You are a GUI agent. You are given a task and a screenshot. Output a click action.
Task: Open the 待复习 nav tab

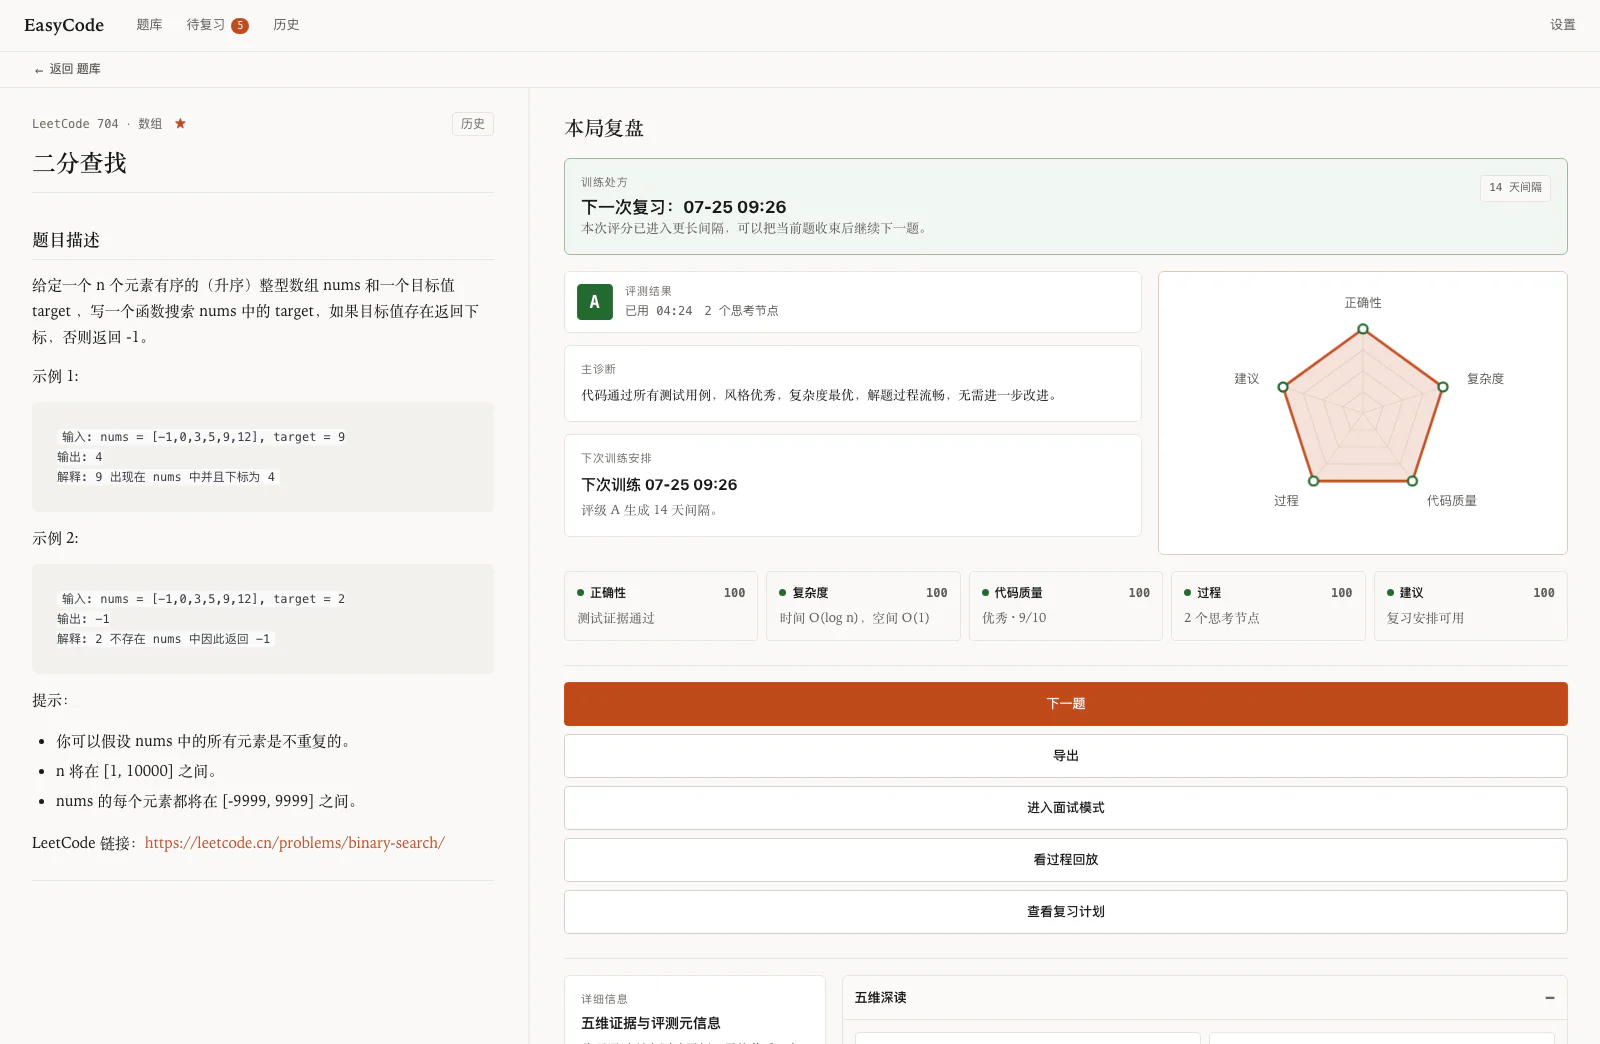click(x=205, y=25)
